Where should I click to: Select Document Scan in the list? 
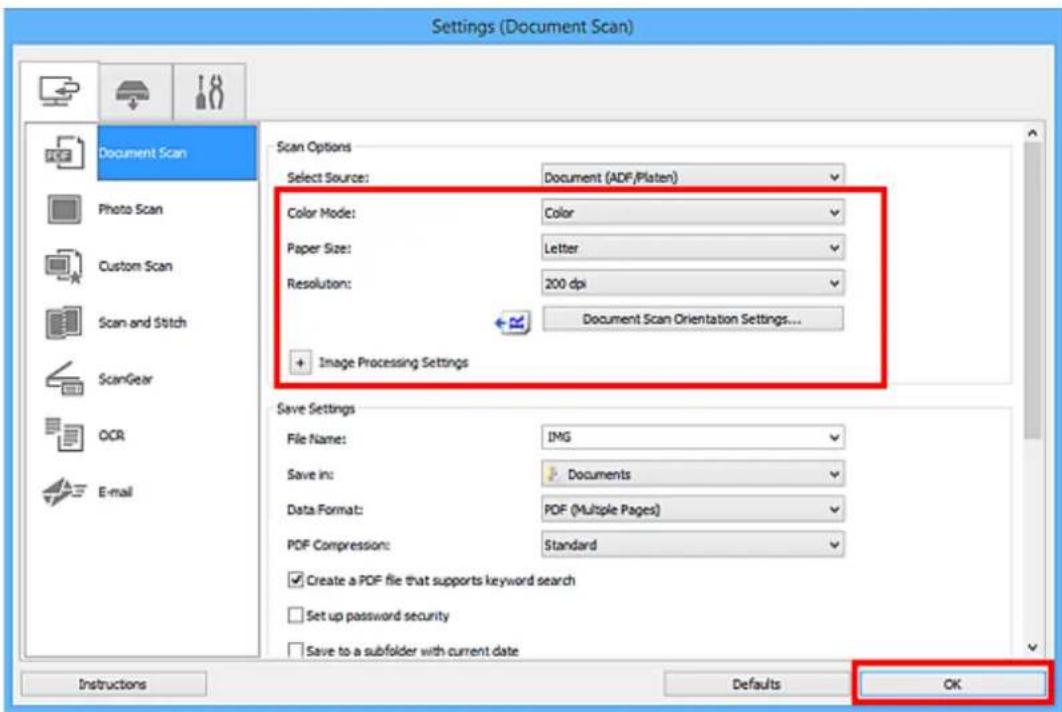point(177,153)
